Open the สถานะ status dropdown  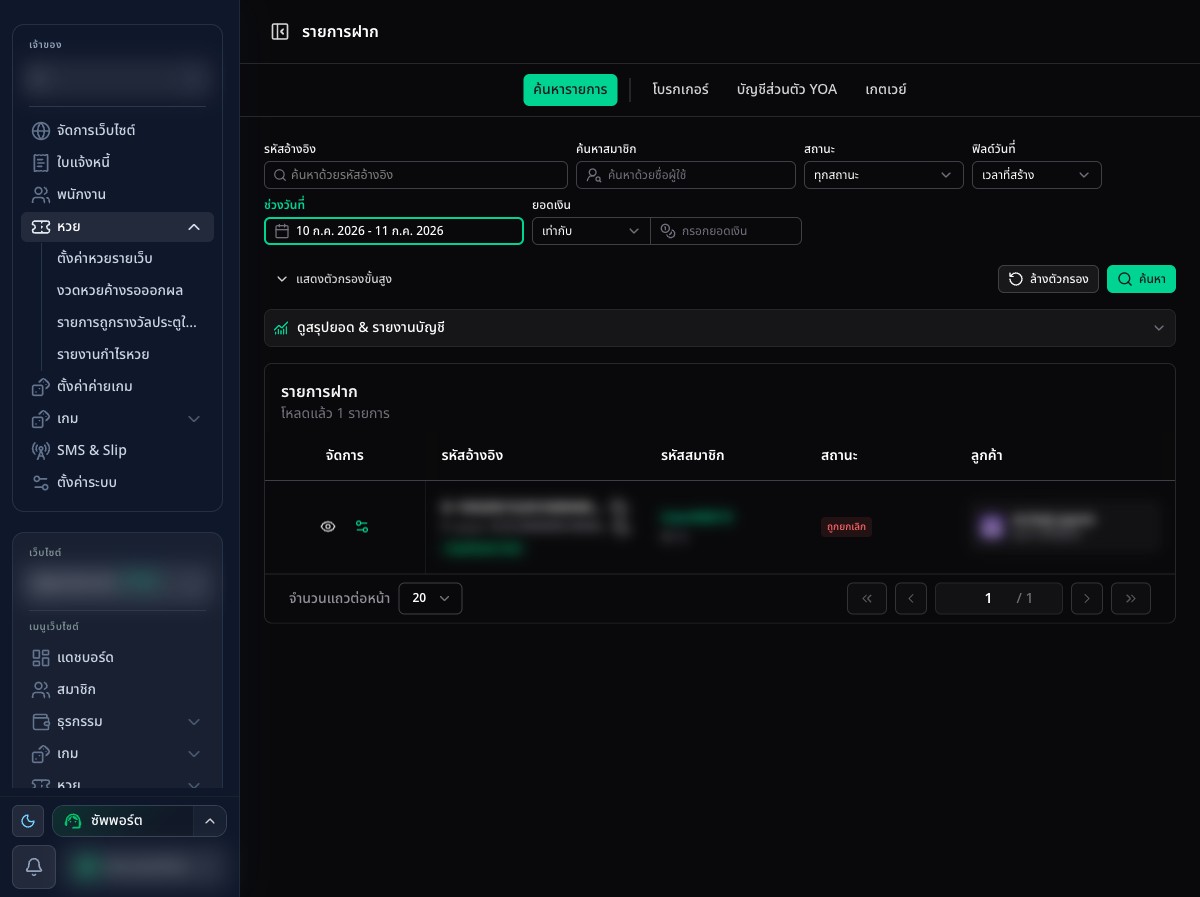[884, 175]
